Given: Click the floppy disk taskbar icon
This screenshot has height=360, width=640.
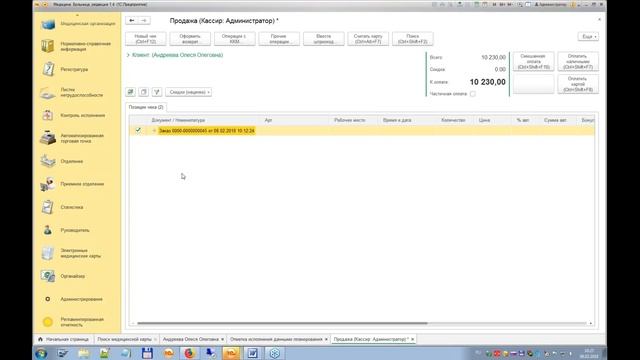Looking at the screenshot, I should pyautogui.click(x=147, y=353).
